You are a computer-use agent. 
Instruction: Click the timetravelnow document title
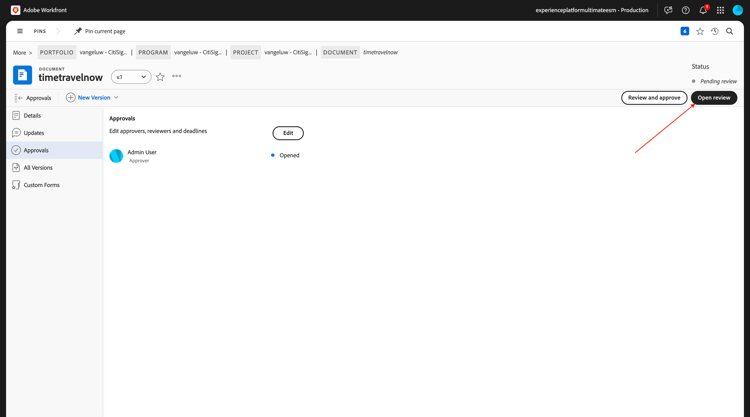70,77
